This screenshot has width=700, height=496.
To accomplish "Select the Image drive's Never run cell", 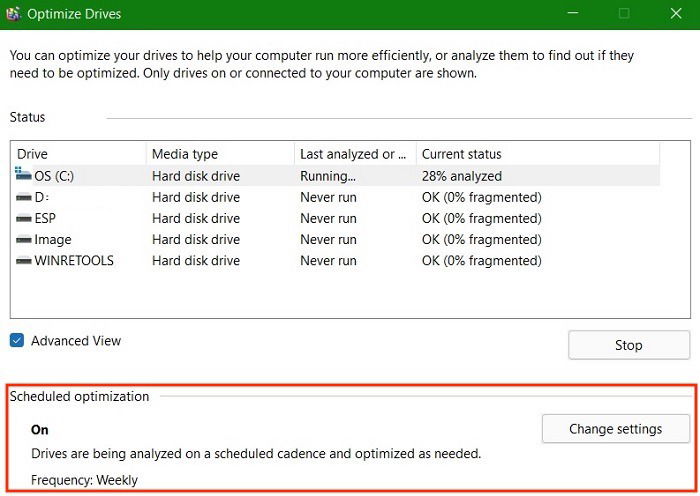I will (328, 240).
